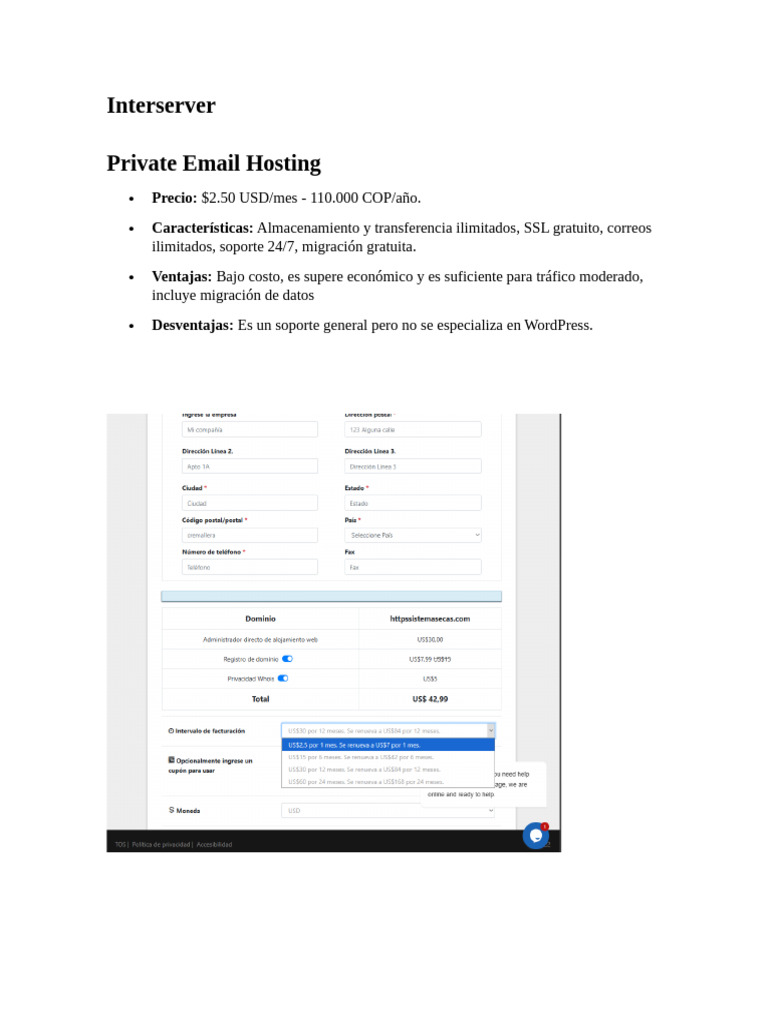Expand the Intervalo de facturación combo box

[388, 731]
